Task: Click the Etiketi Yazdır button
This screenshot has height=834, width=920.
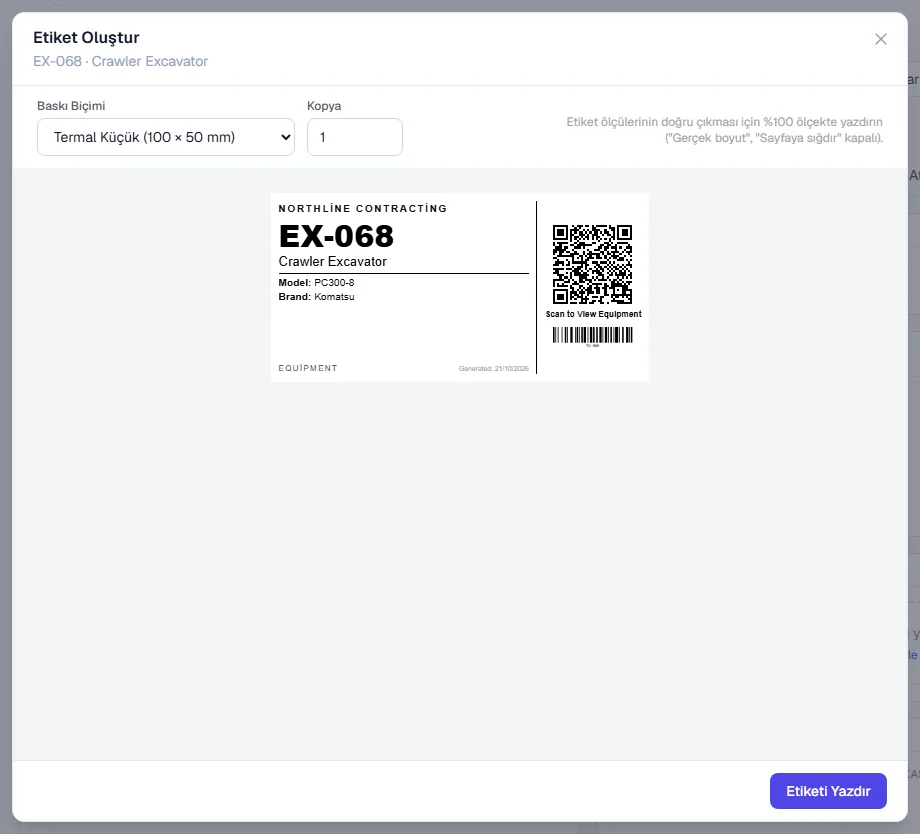Action: pos(828,791)
